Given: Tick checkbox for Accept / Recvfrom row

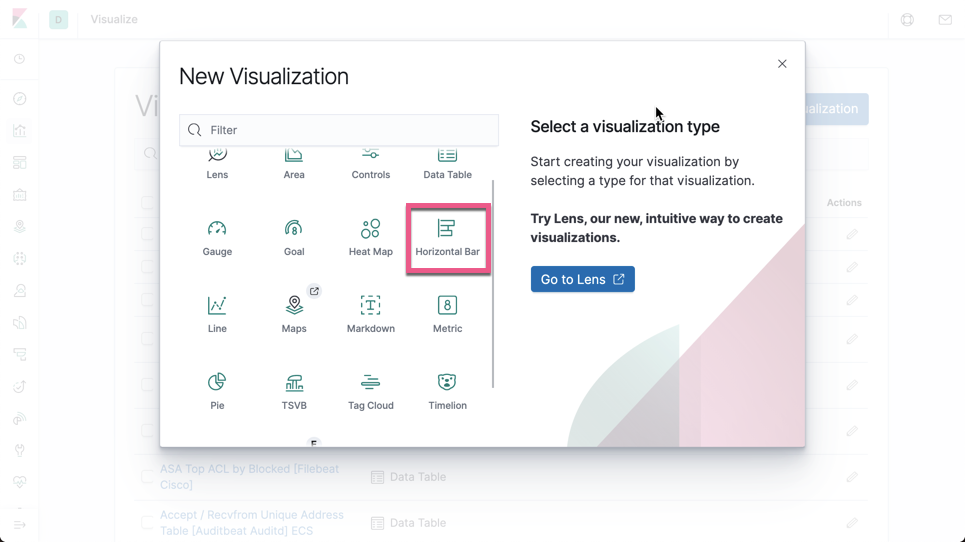Looking at the screenshot, I should [146, 523].
